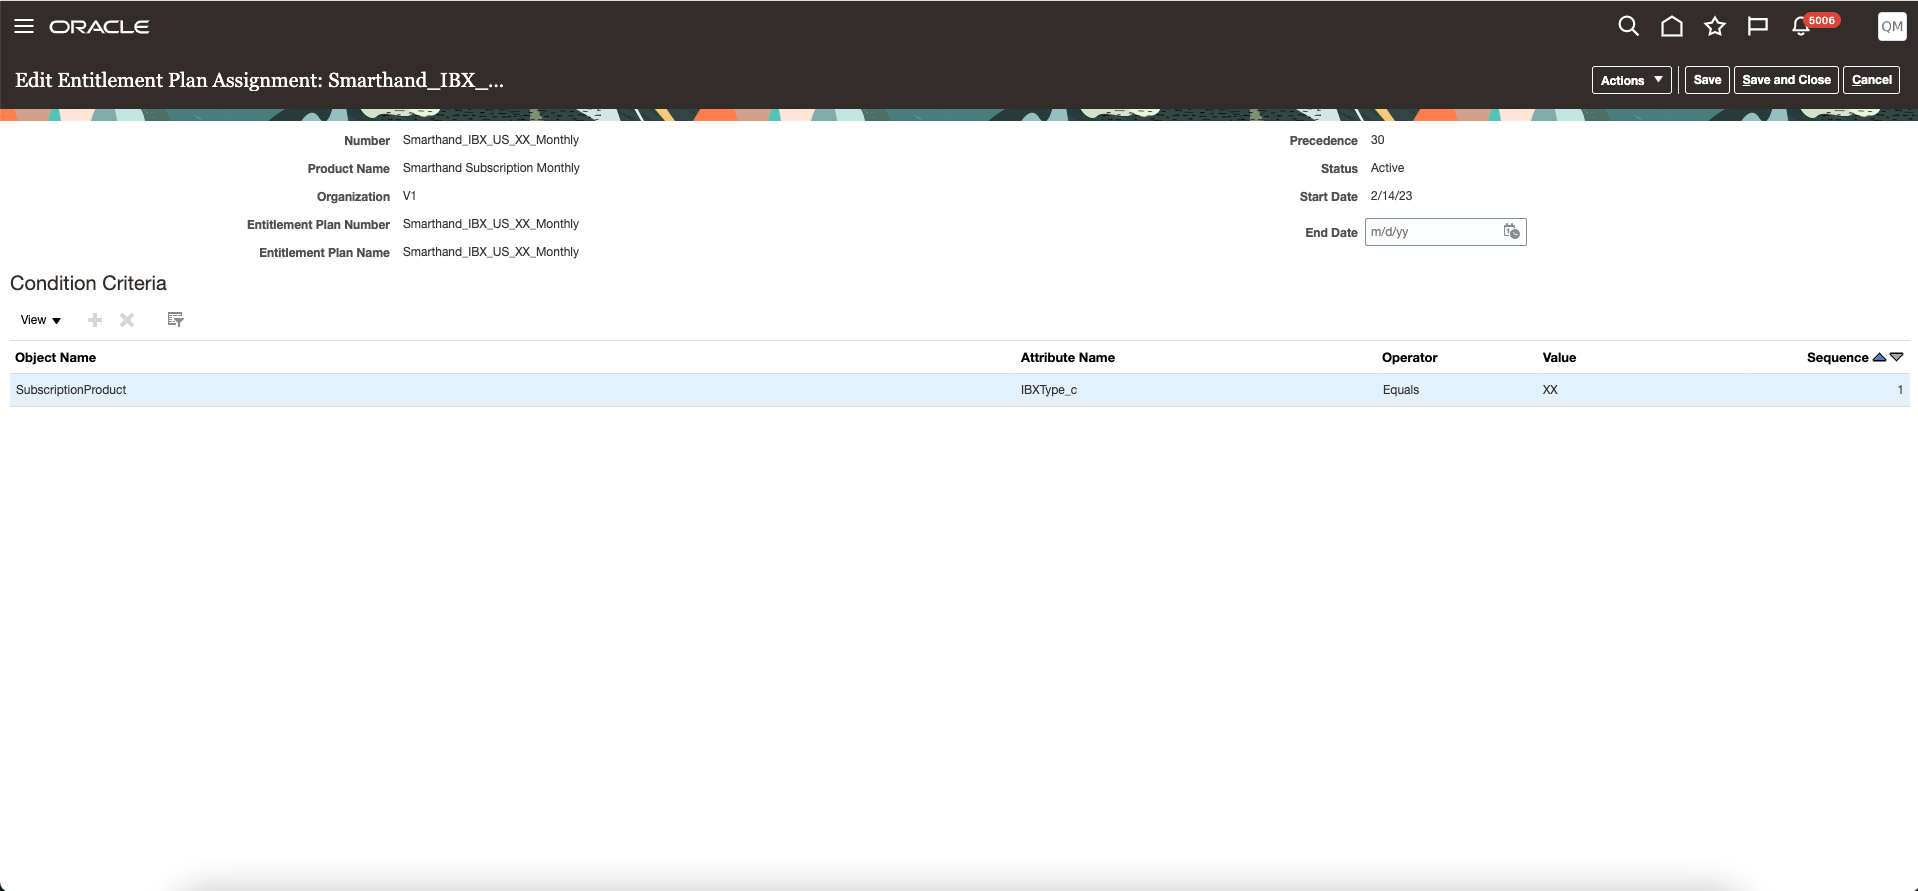Image resolution: width=1918 pixels, height=891 pixels.
Task: Go to the Home page icon
Action: point(1671,26)
